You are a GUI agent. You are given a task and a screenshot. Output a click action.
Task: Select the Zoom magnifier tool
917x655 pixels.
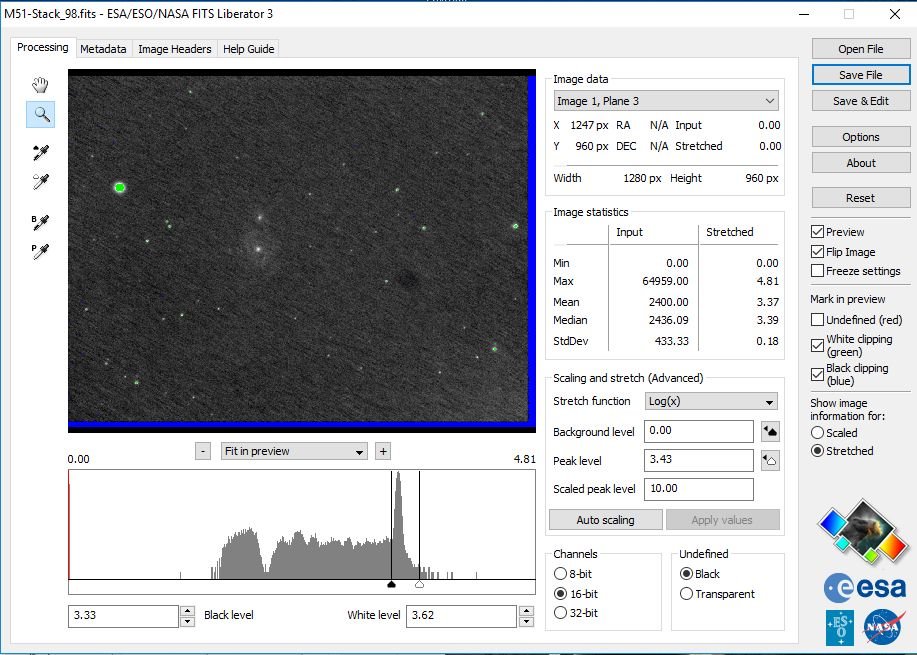[x=40, y=114]
